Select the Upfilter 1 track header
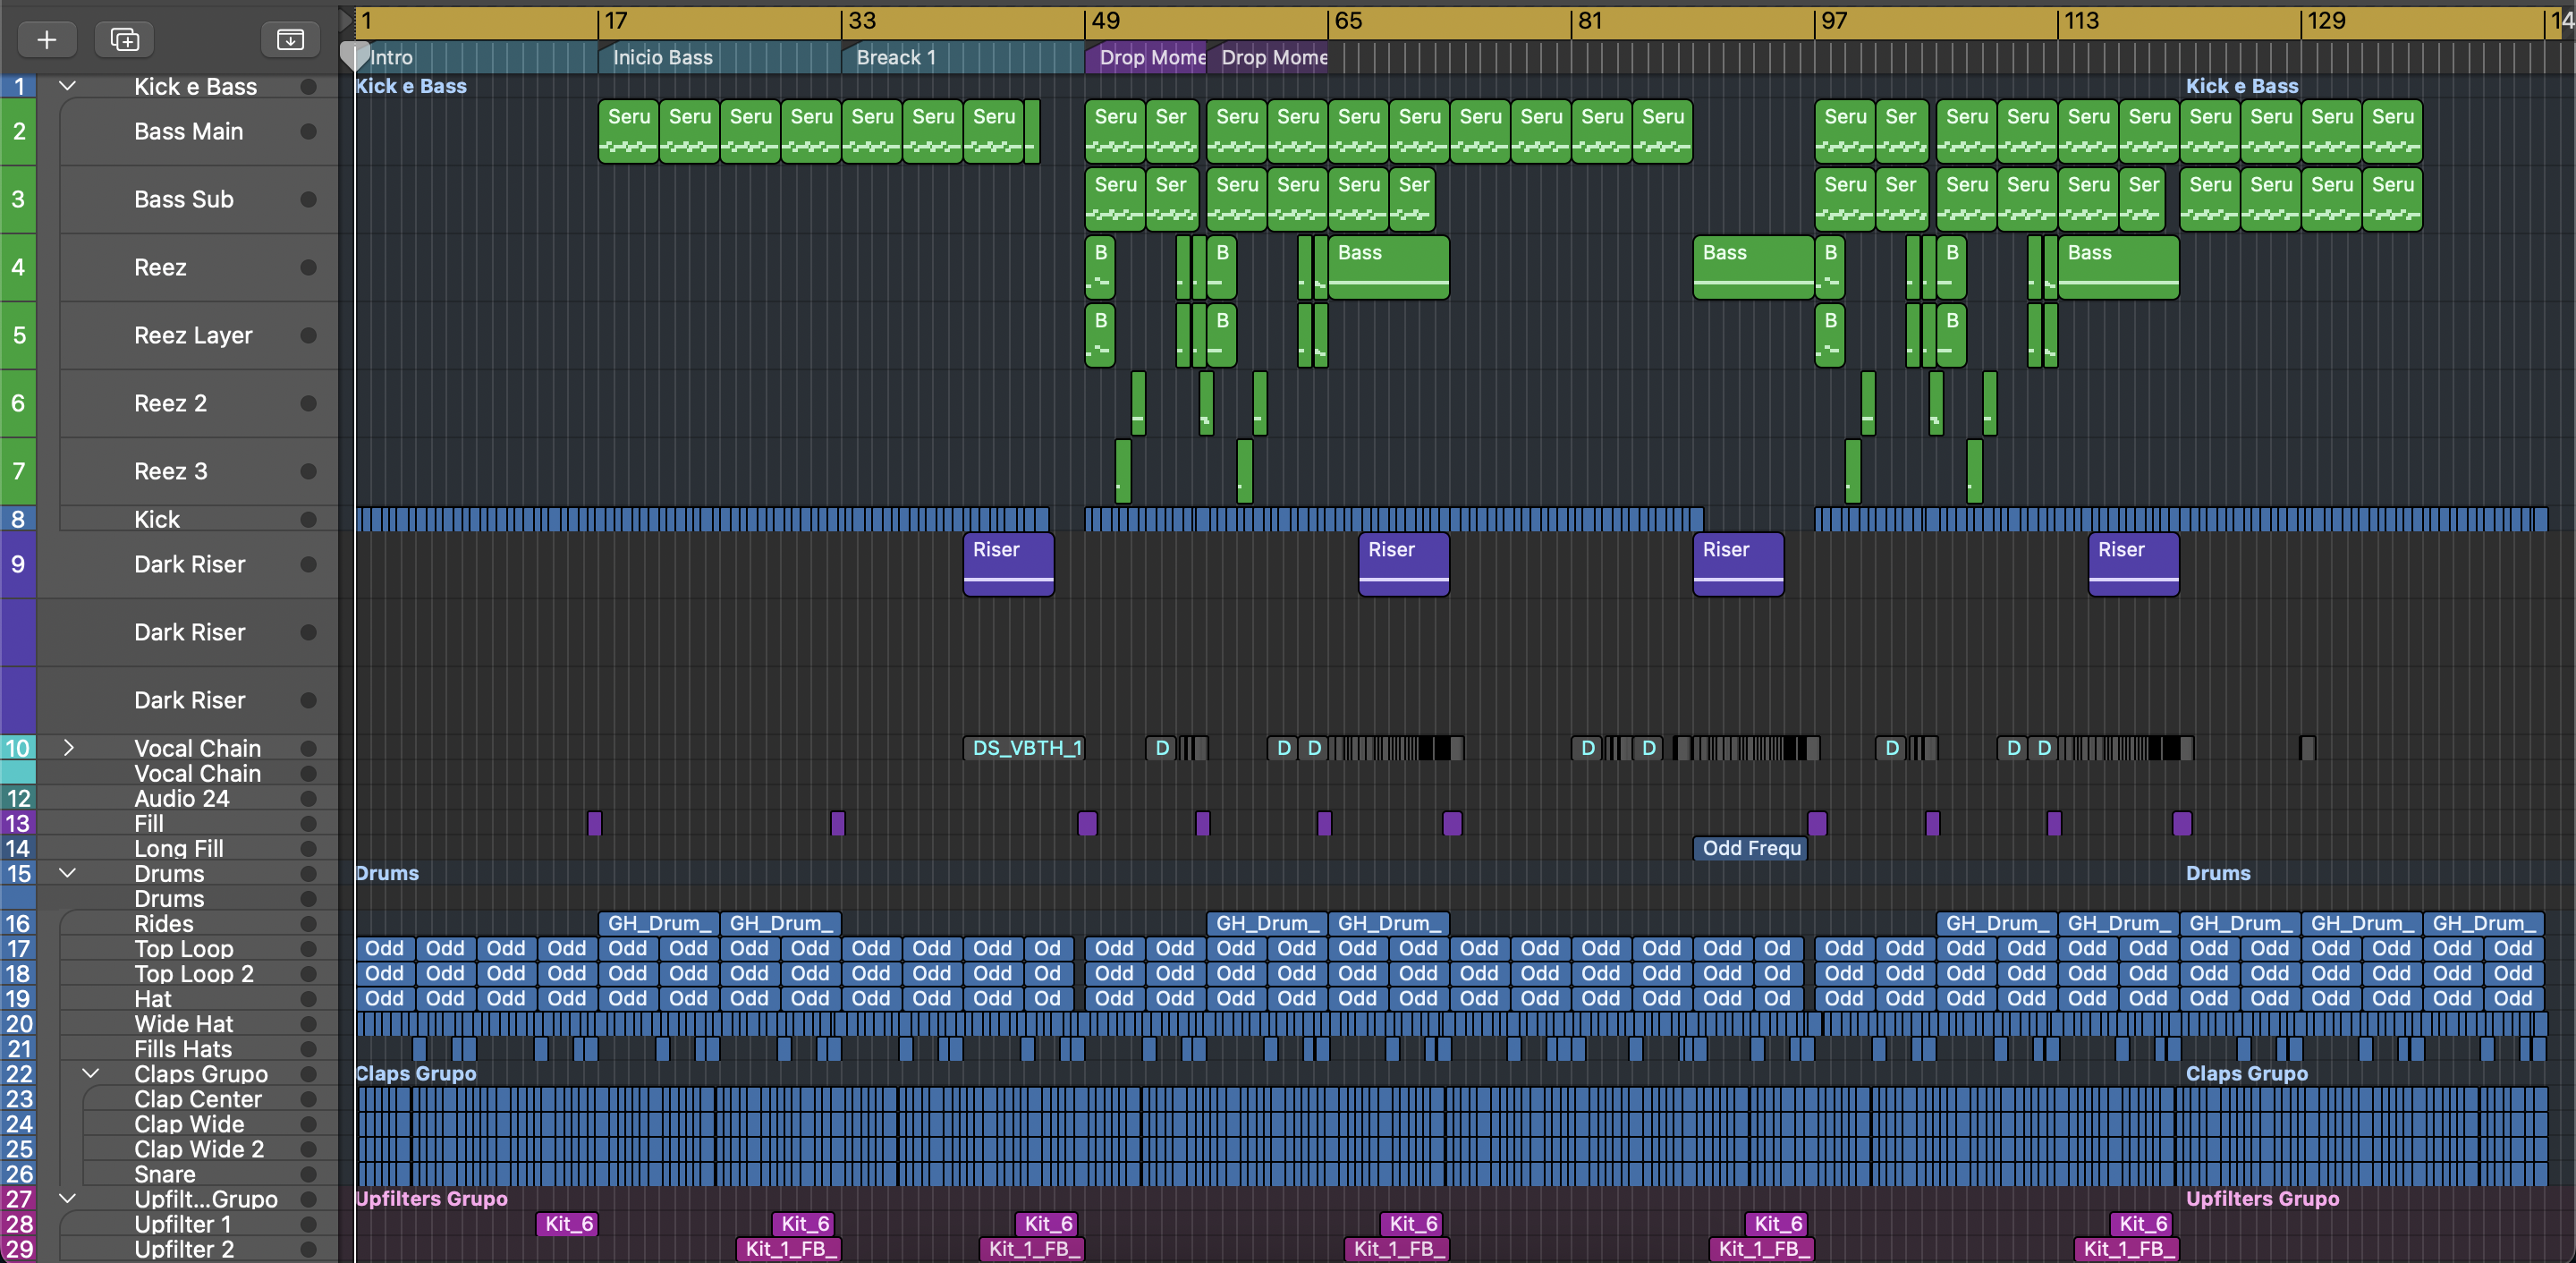Image resolution: width=2576 pixels, height=1263 pixels. pyautogui.click(x=182, y=1224)
